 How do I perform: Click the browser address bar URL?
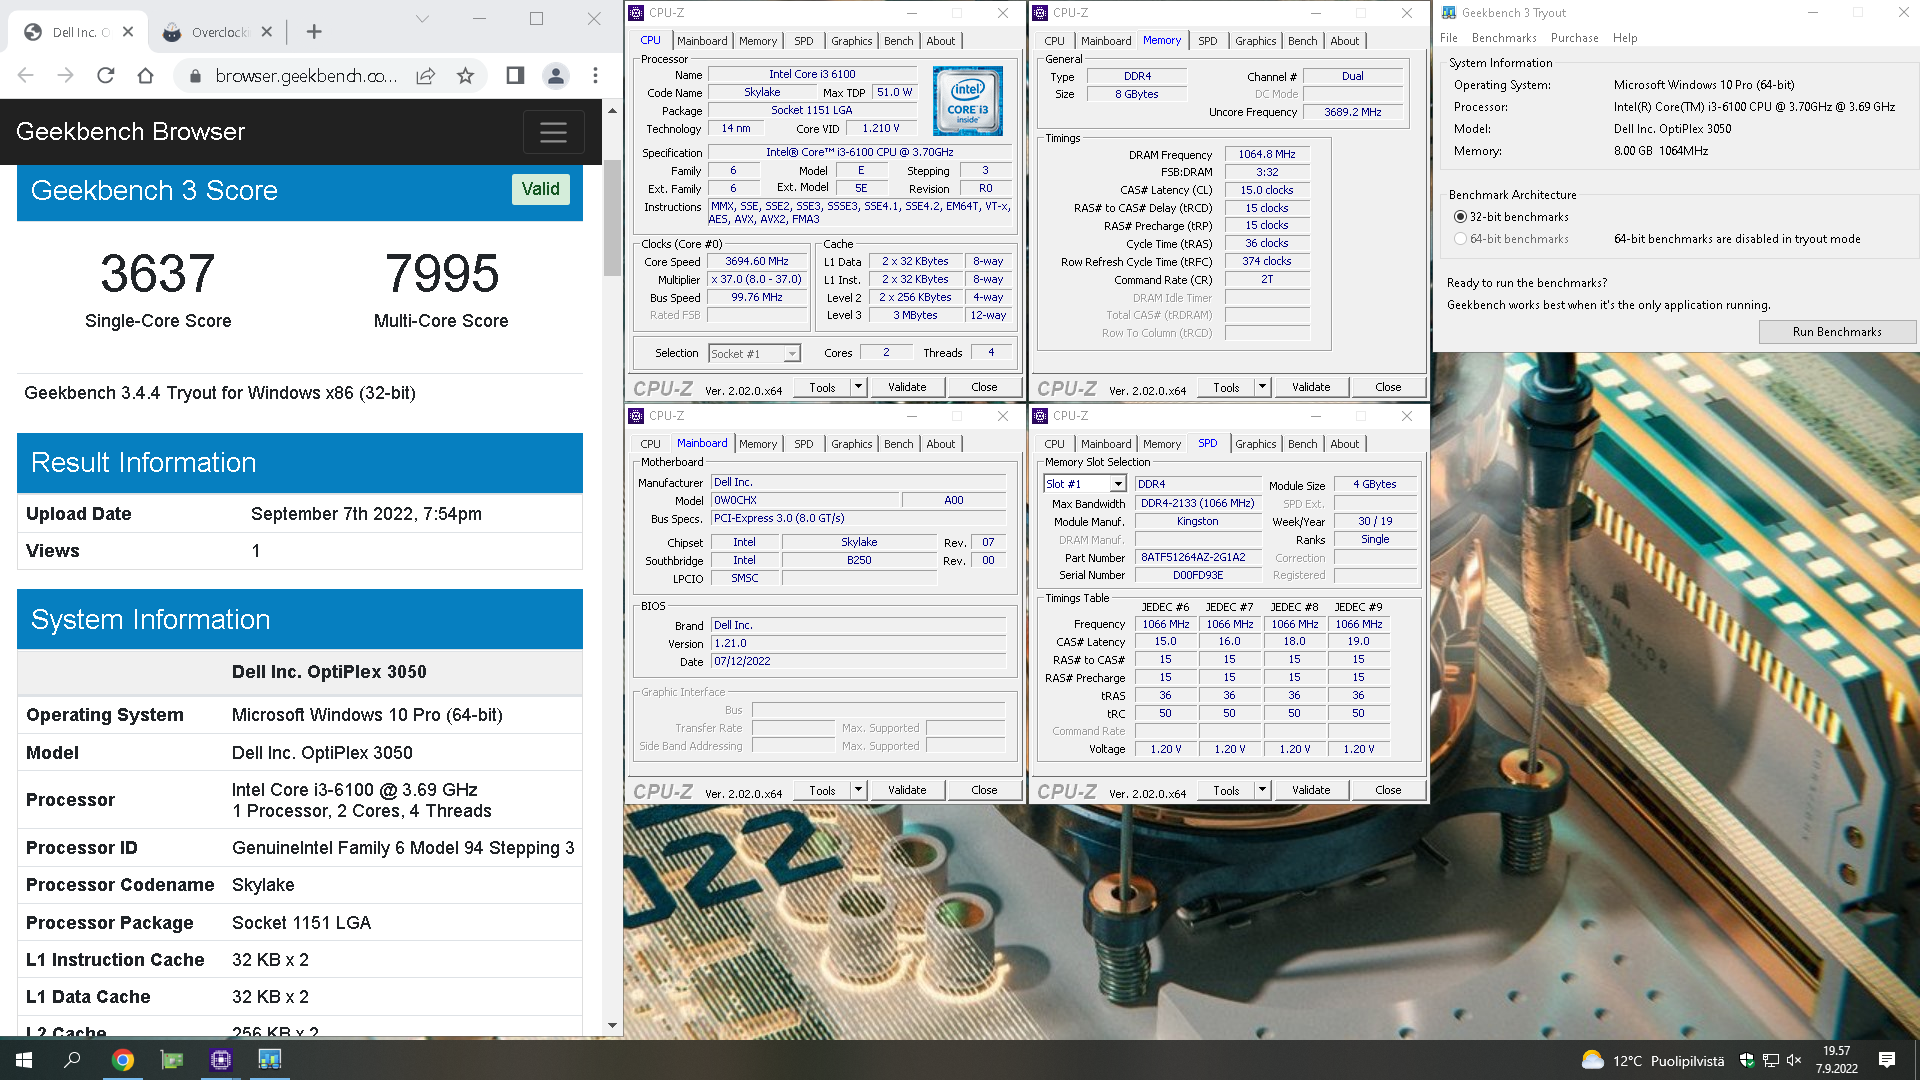click(306, 76)
